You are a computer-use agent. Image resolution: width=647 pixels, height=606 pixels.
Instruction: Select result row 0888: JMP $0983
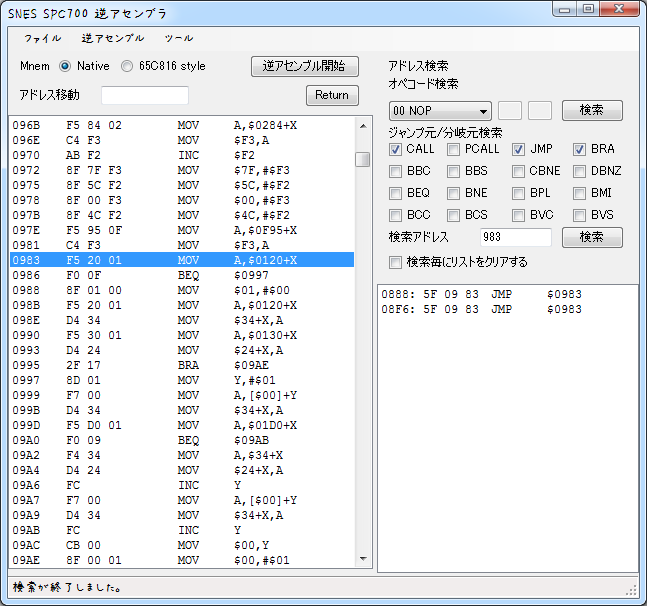click(x=508, y=294)
